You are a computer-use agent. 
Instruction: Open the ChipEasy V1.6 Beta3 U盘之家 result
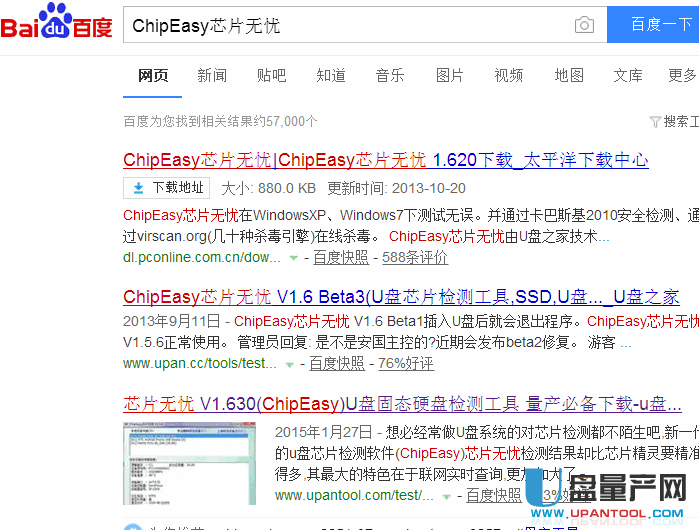coord(401,297)
